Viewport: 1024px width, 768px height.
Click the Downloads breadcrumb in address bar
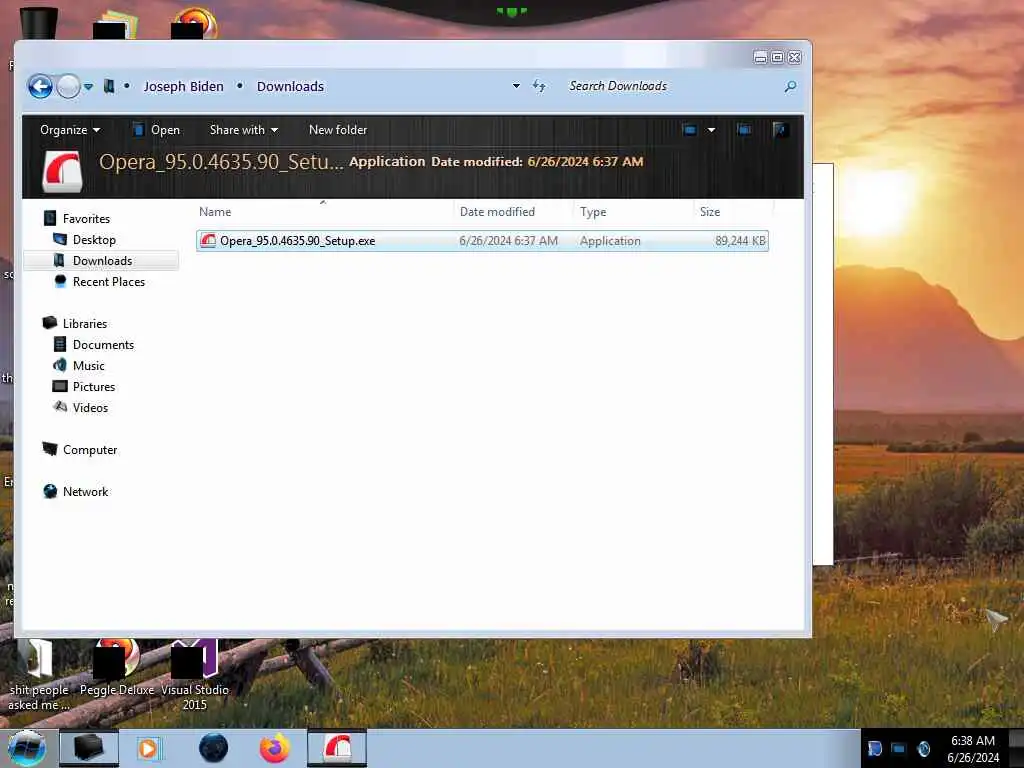(290, 86)
